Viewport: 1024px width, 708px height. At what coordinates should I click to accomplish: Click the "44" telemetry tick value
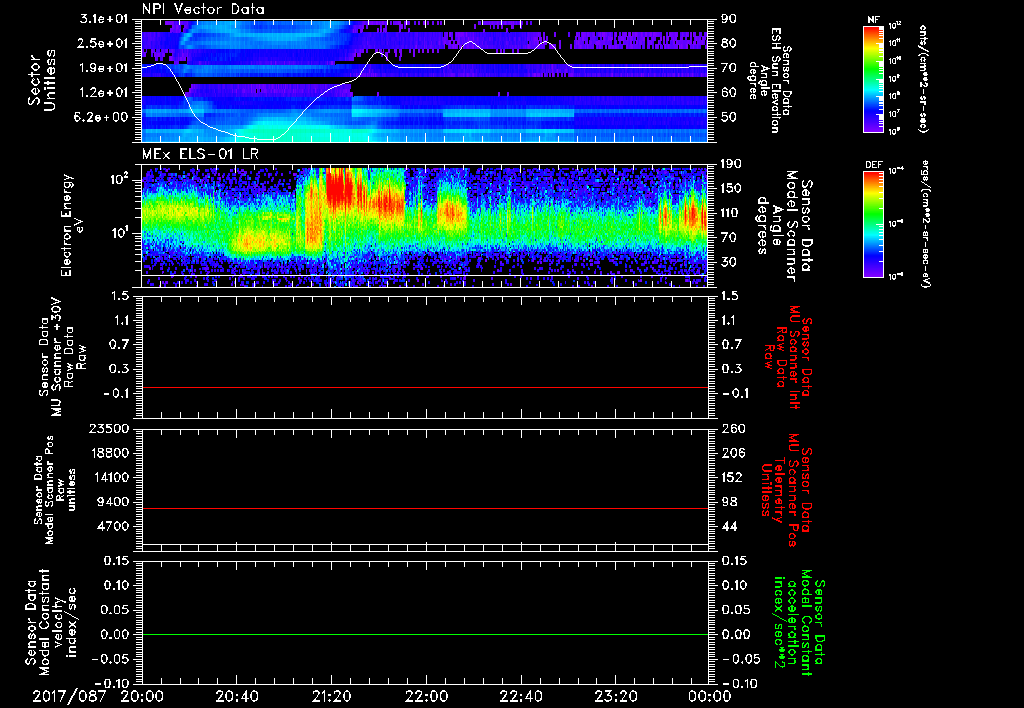tap(728, 526)
